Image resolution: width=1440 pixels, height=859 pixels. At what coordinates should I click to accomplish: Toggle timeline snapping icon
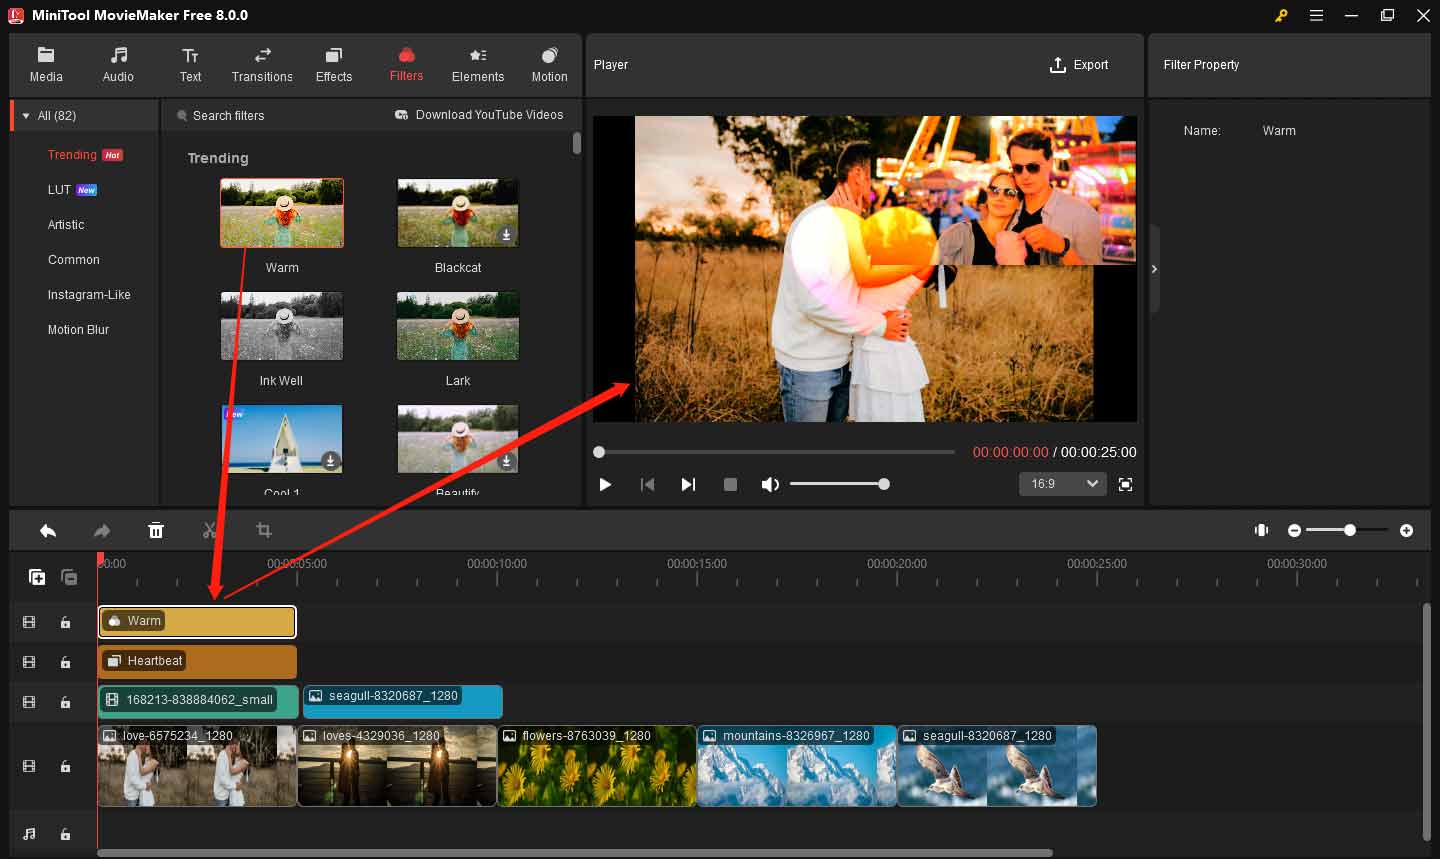click(1261, 530)
